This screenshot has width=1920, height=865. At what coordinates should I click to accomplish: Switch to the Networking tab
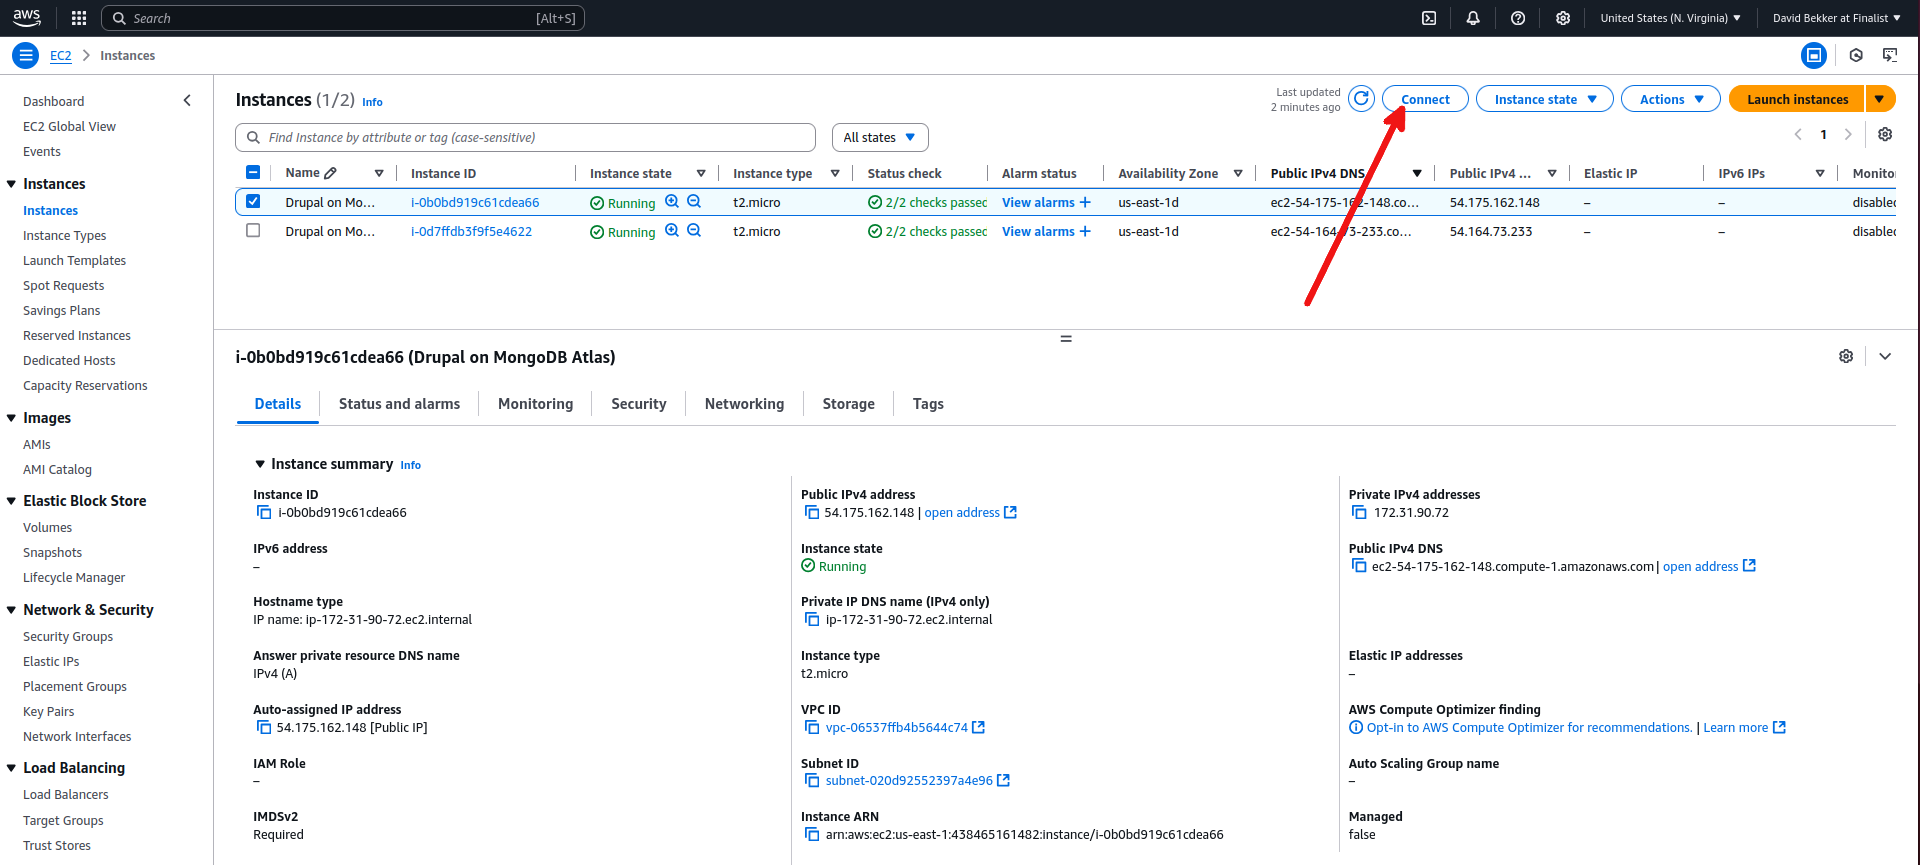click(x=745, y=404)
